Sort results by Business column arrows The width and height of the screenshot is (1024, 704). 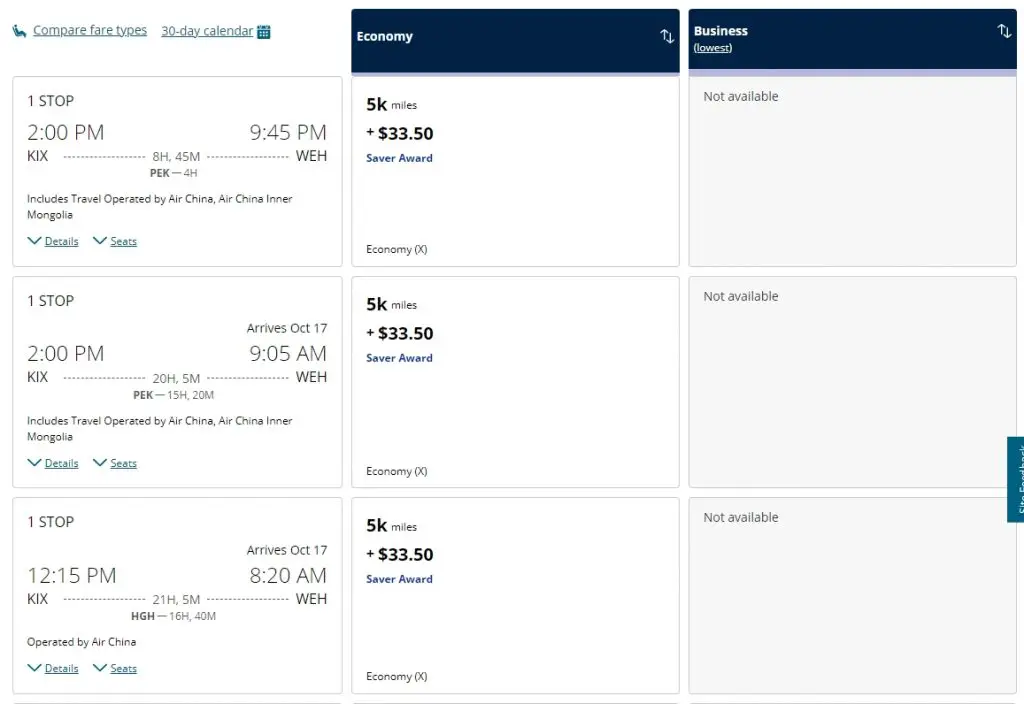tap(1004, 31)
